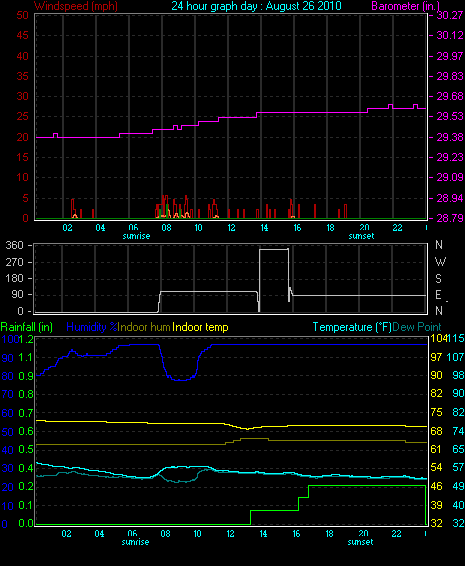Image resolution: width=465 pixels, height=566 pixels.
Task: Click the yellow 46 indoor temp axis value
Action: pyautogui.click(x=436, y=486)
